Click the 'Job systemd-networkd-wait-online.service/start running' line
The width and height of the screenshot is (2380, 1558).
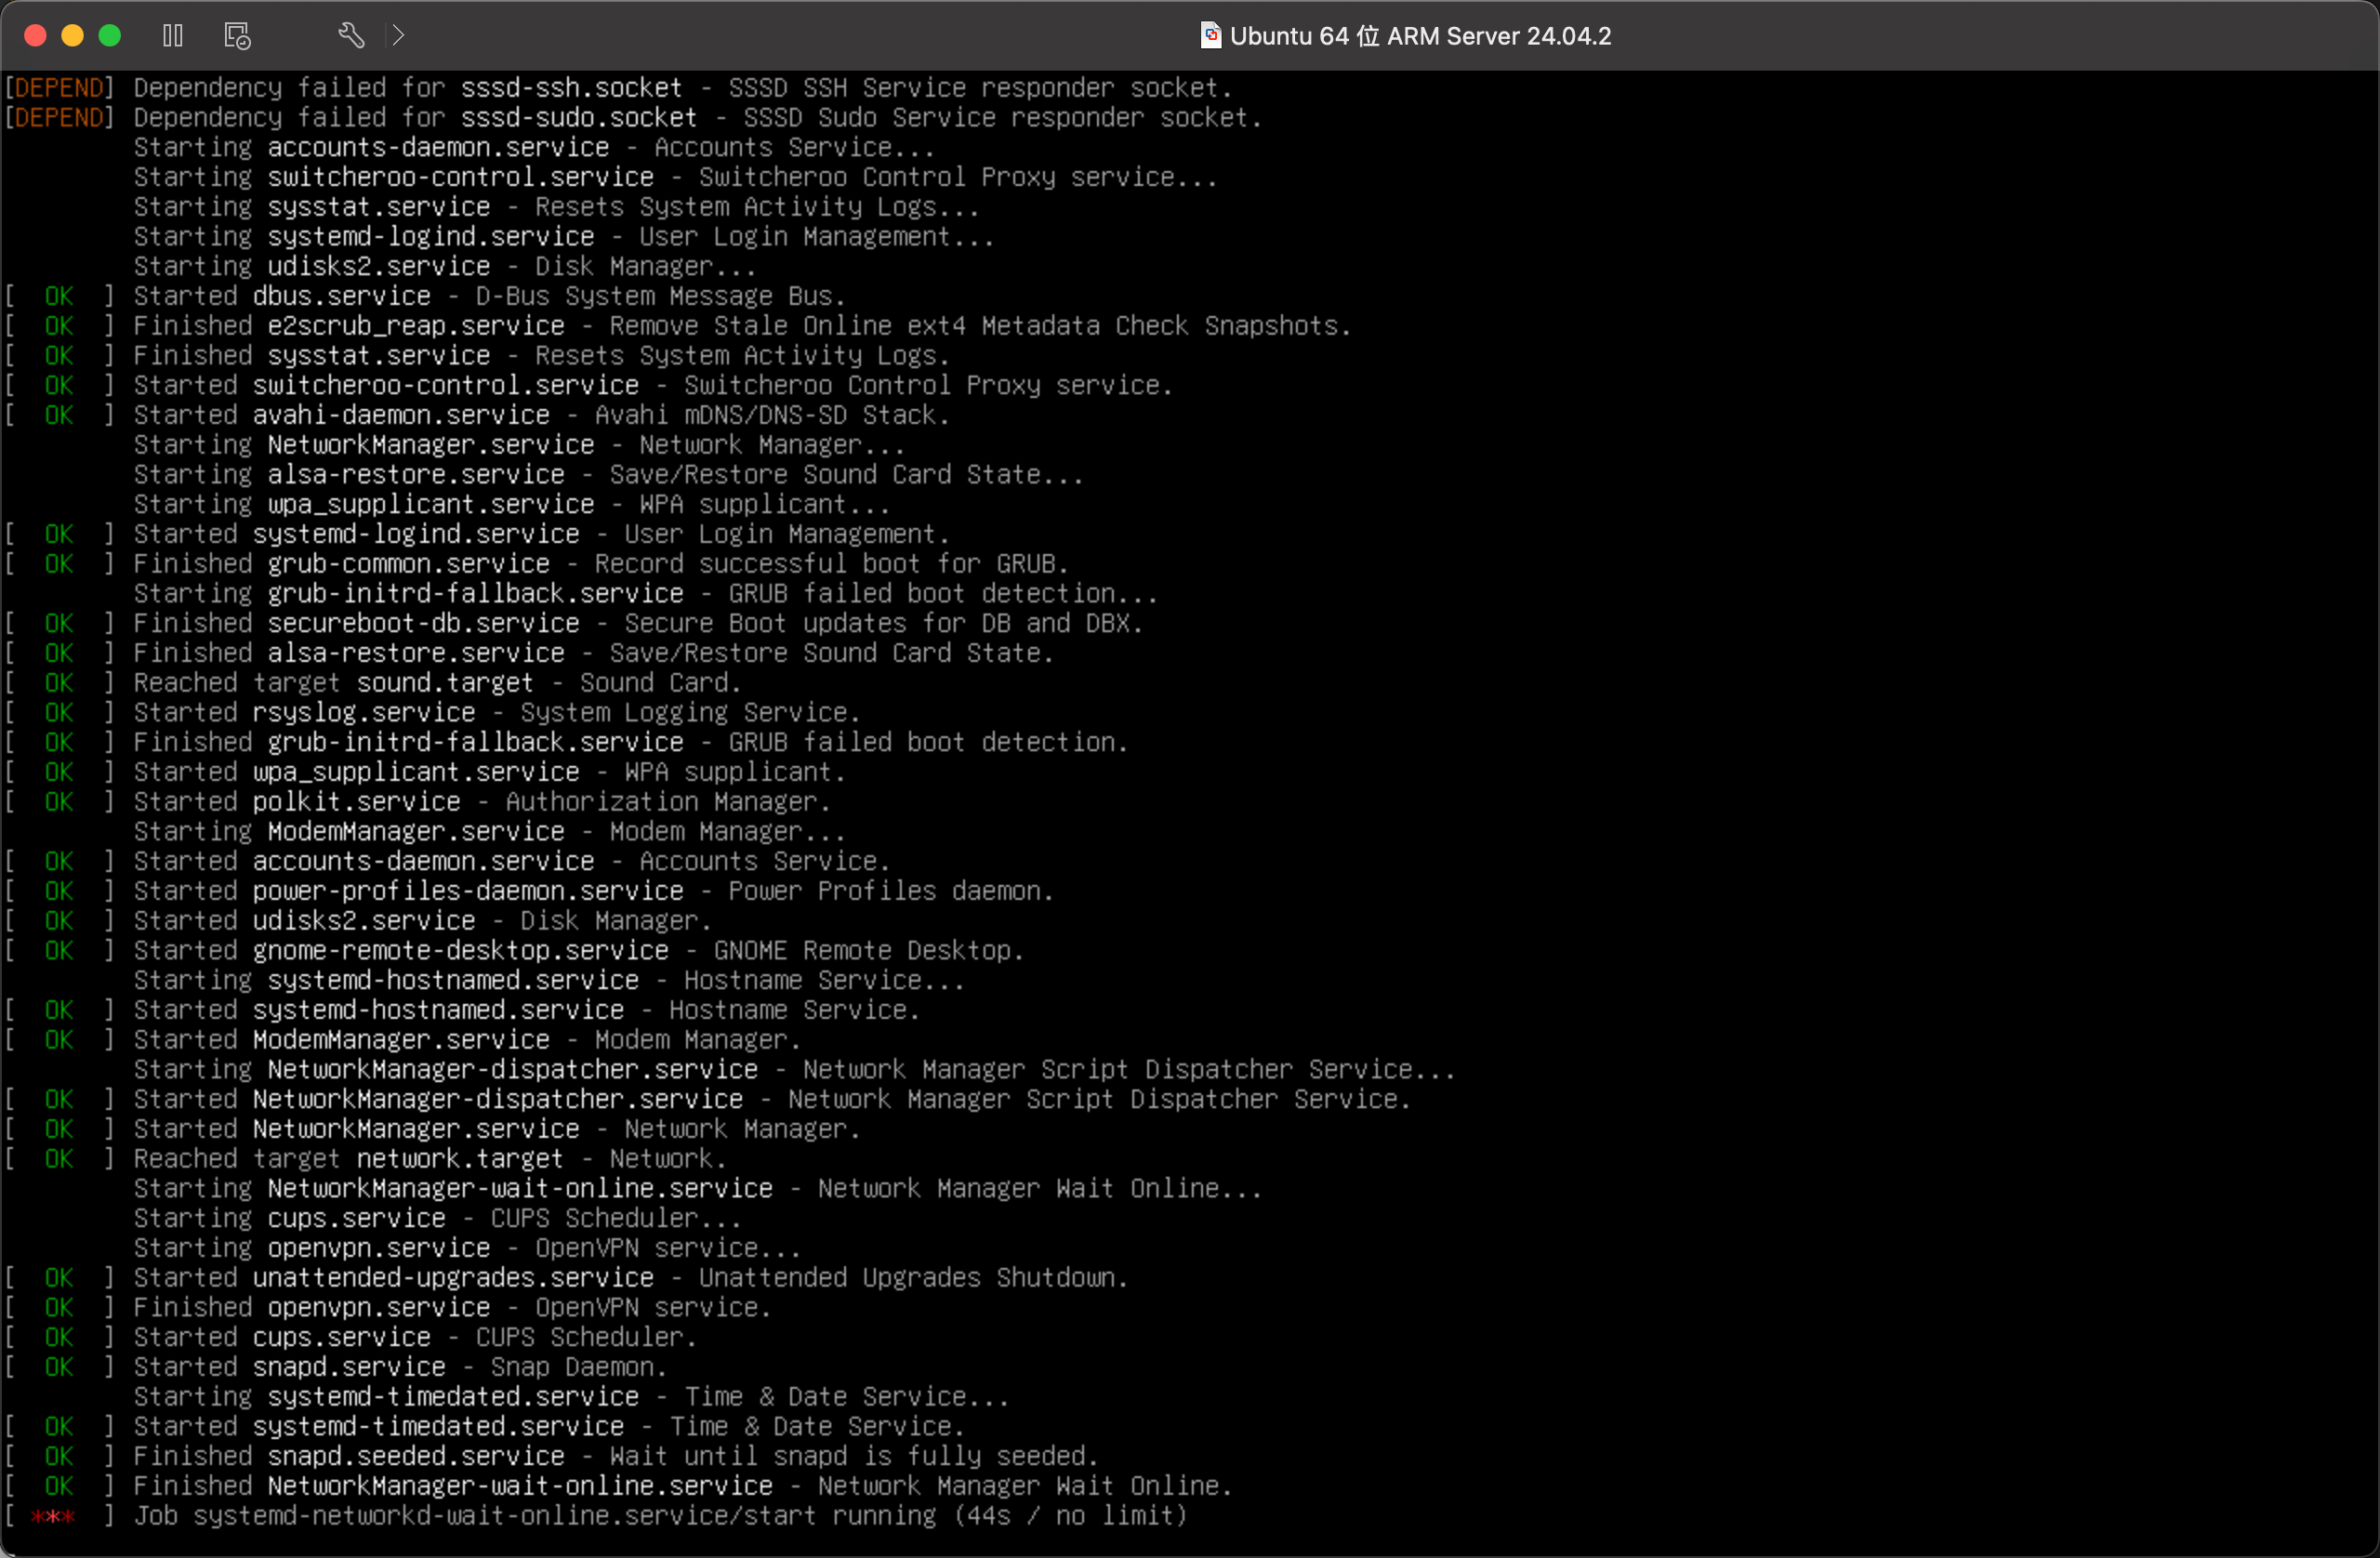(x=596, y=1516)
